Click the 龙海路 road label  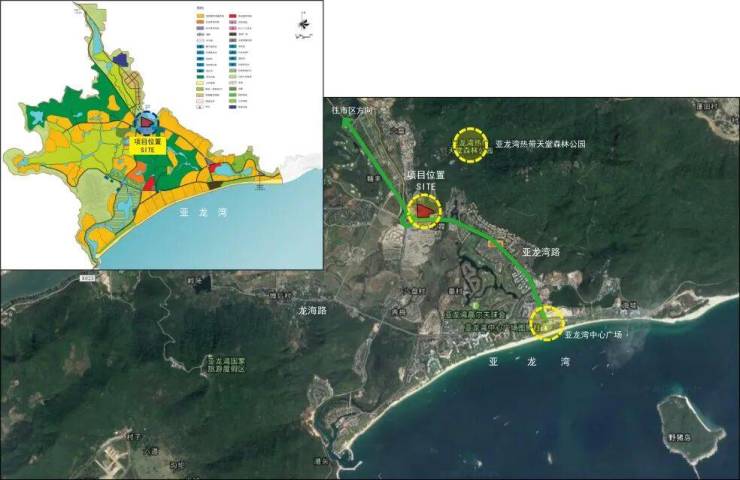(x=315, y=311)
